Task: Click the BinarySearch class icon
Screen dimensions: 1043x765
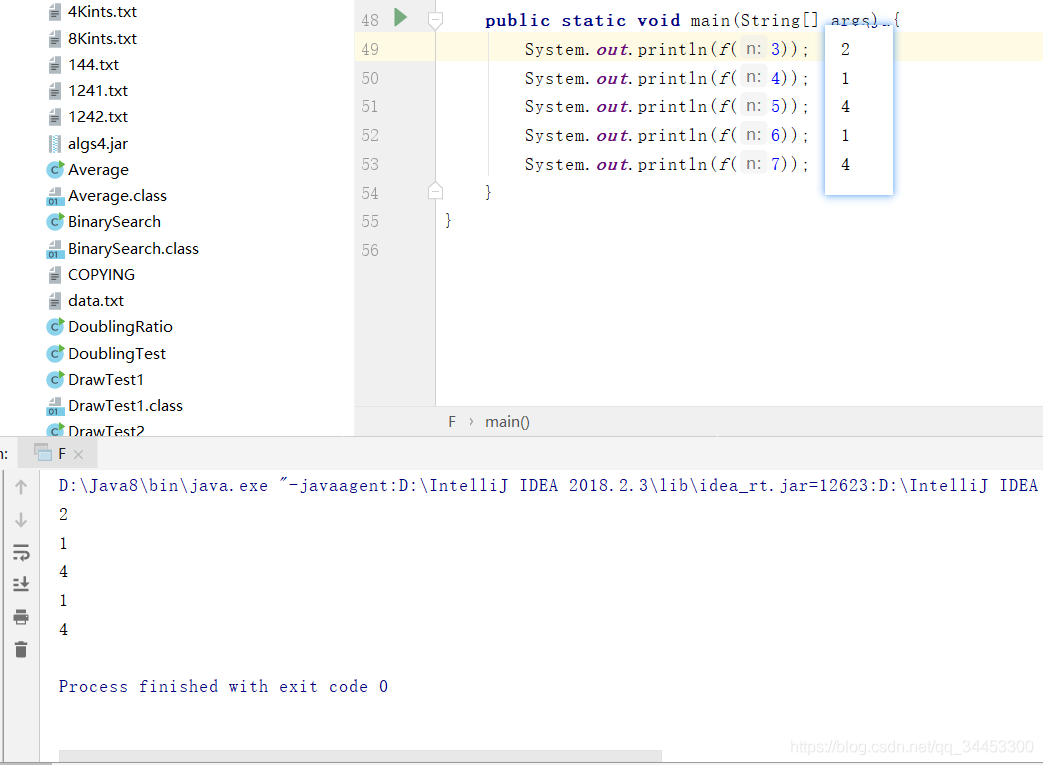Action: 55,222
